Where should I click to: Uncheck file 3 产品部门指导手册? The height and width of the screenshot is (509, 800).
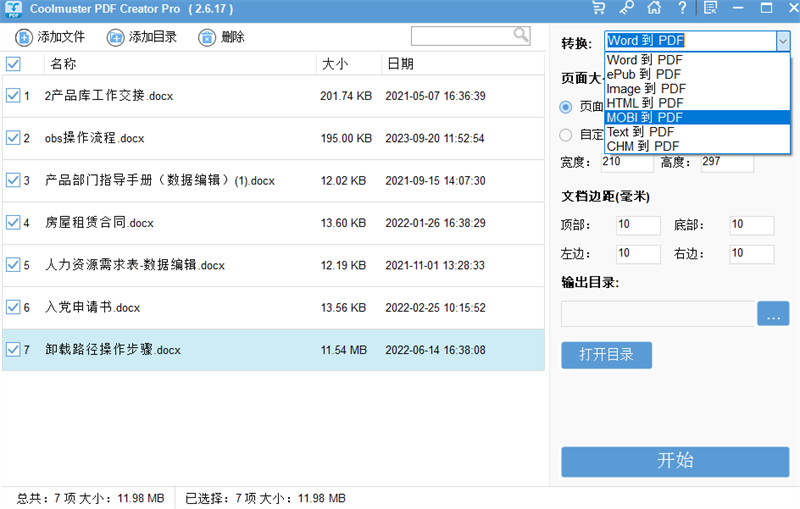click(x=13, y=180)
